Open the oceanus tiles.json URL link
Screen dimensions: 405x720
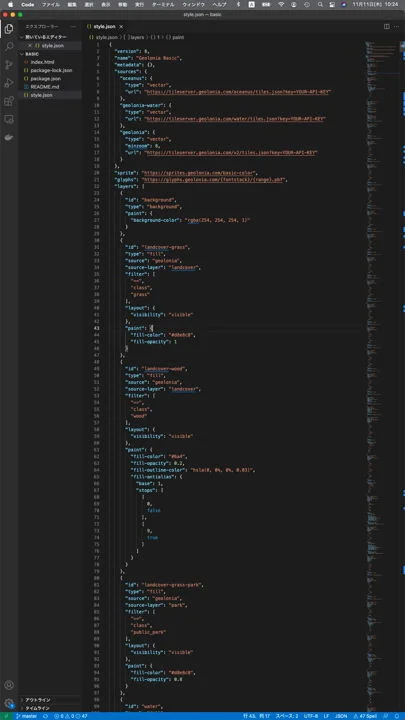[237, 92]
